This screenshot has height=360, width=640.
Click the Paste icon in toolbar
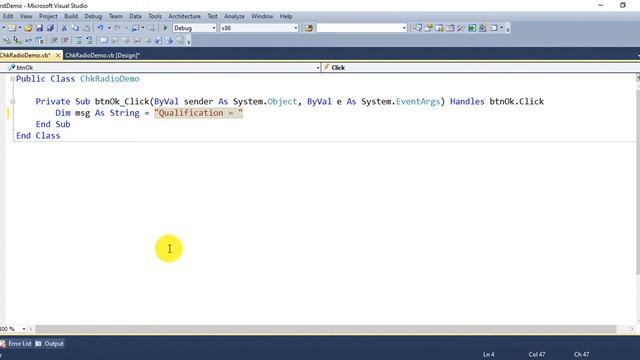click(87, 28)
